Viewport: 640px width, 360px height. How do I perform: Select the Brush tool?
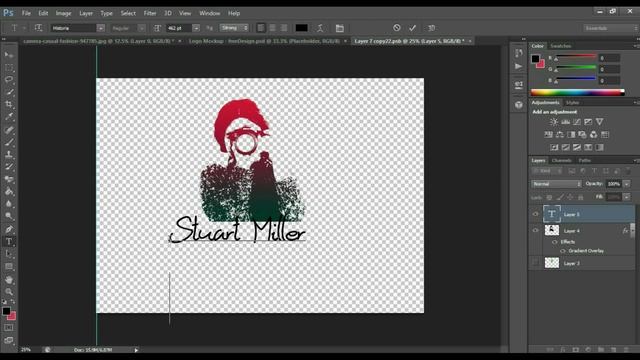tap(9, 142)
